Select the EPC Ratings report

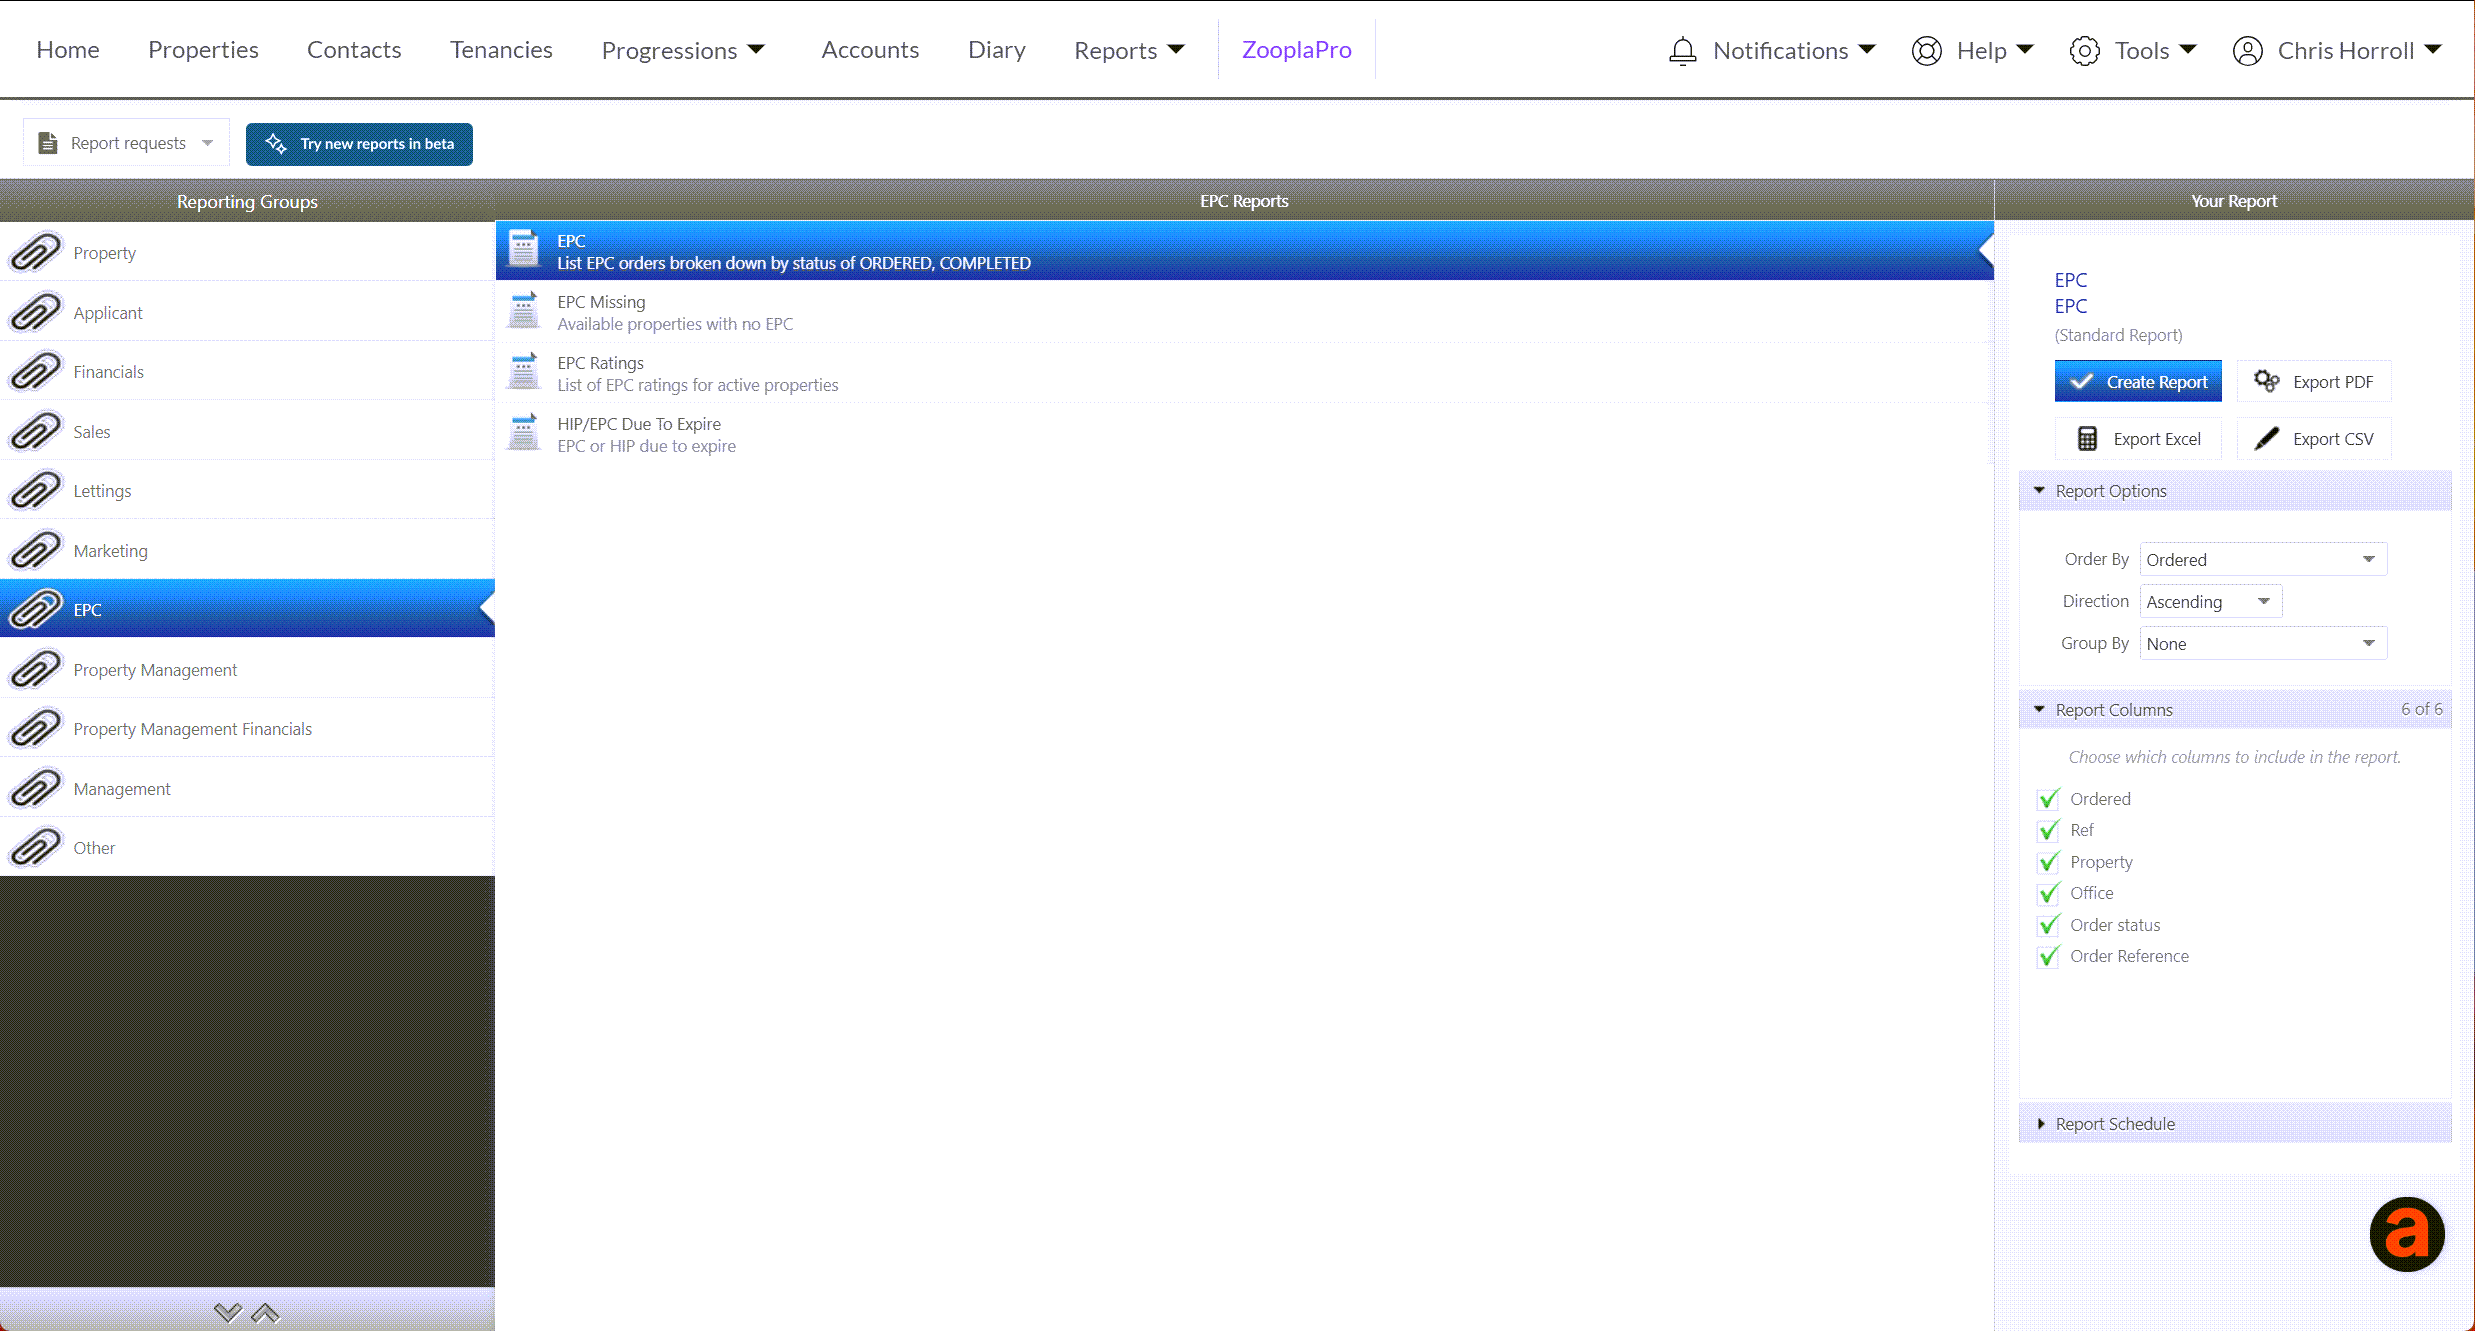1244,373
